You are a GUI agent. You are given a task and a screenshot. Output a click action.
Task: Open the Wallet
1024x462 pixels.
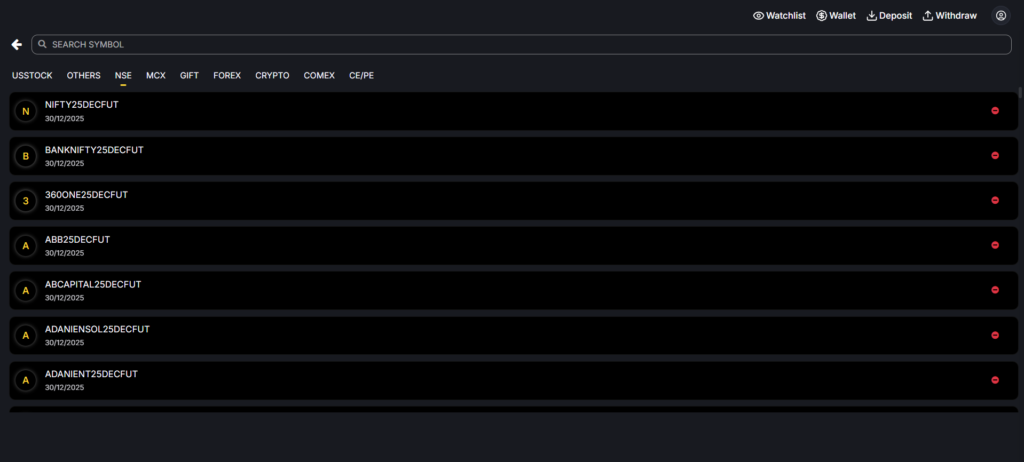point(835,16)
